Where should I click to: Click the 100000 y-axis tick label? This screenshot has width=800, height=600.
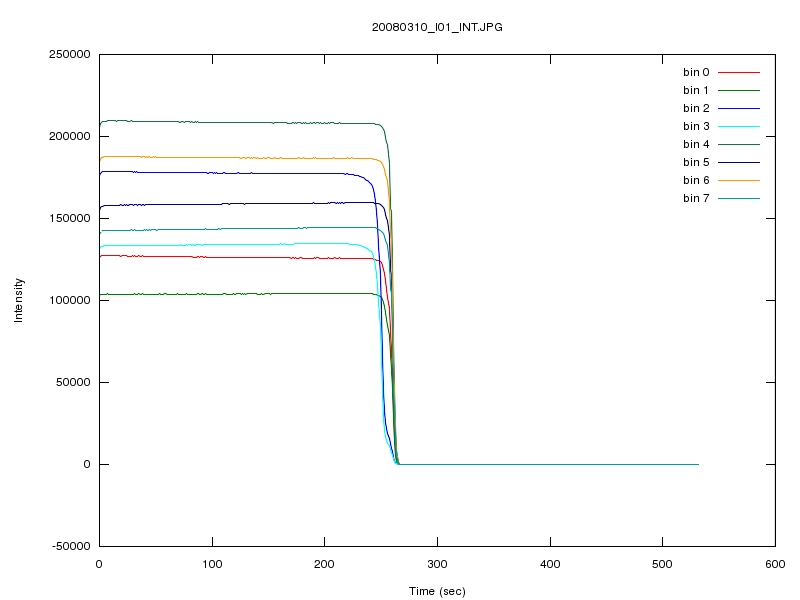pos(70,300)
